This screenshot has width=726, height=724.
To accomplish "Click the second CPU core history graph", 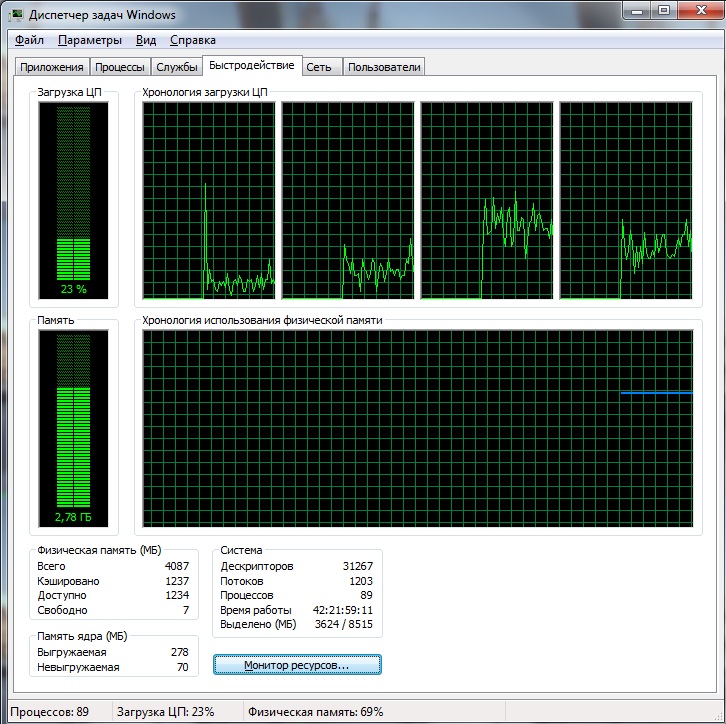I will point(348,200).
